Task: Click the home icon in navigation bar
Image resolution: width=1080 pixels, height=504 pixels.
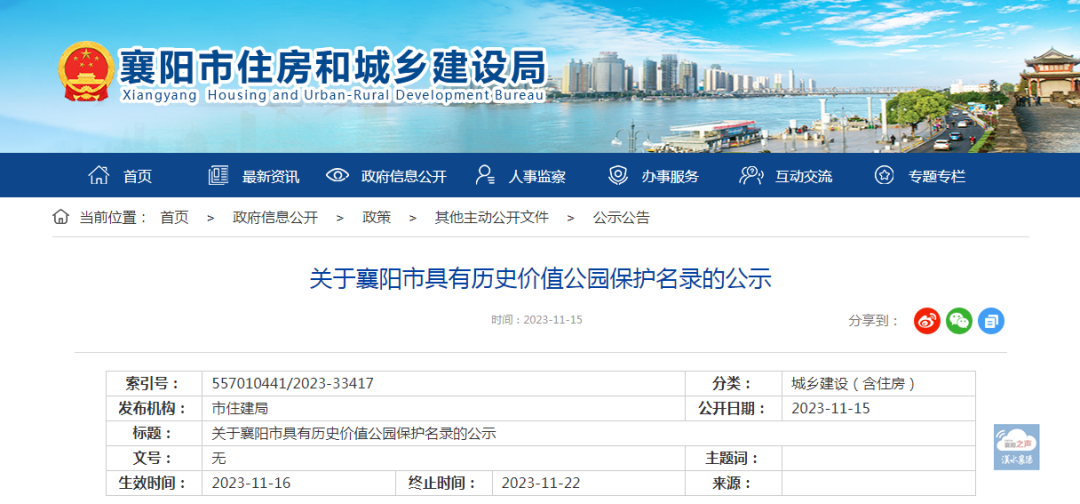Action: click(x=99, y=176)
